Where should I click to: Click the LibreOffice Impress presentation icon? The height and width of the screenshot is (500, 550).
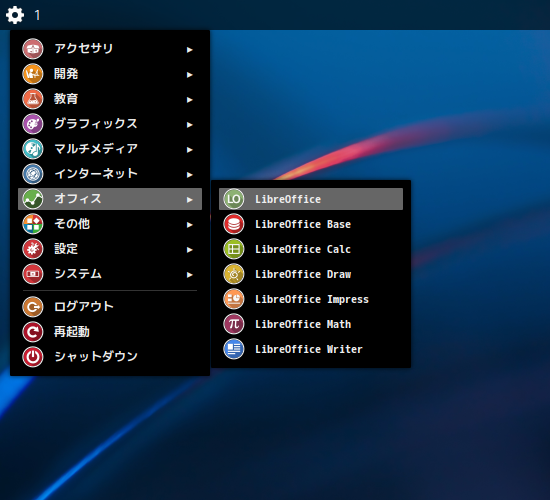234,299
